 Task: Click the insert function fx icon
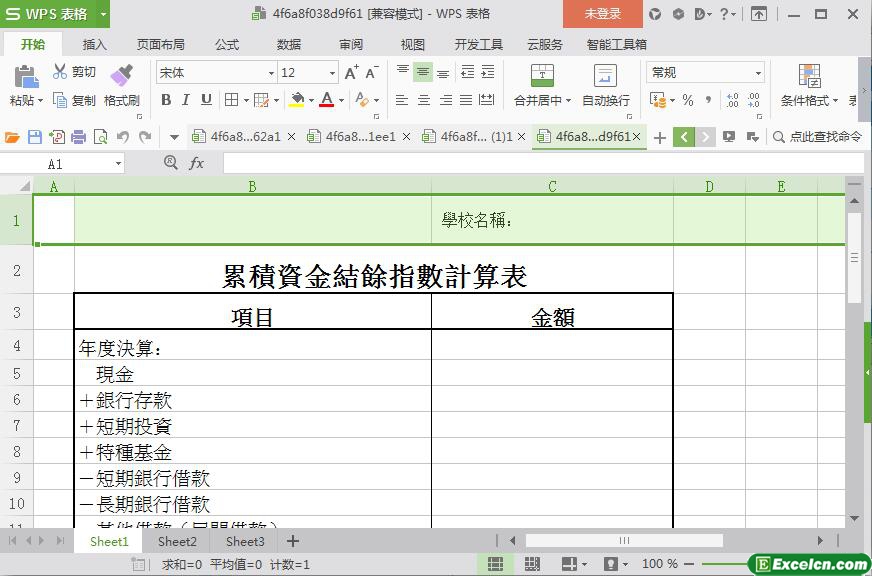[x=196, y=163]
